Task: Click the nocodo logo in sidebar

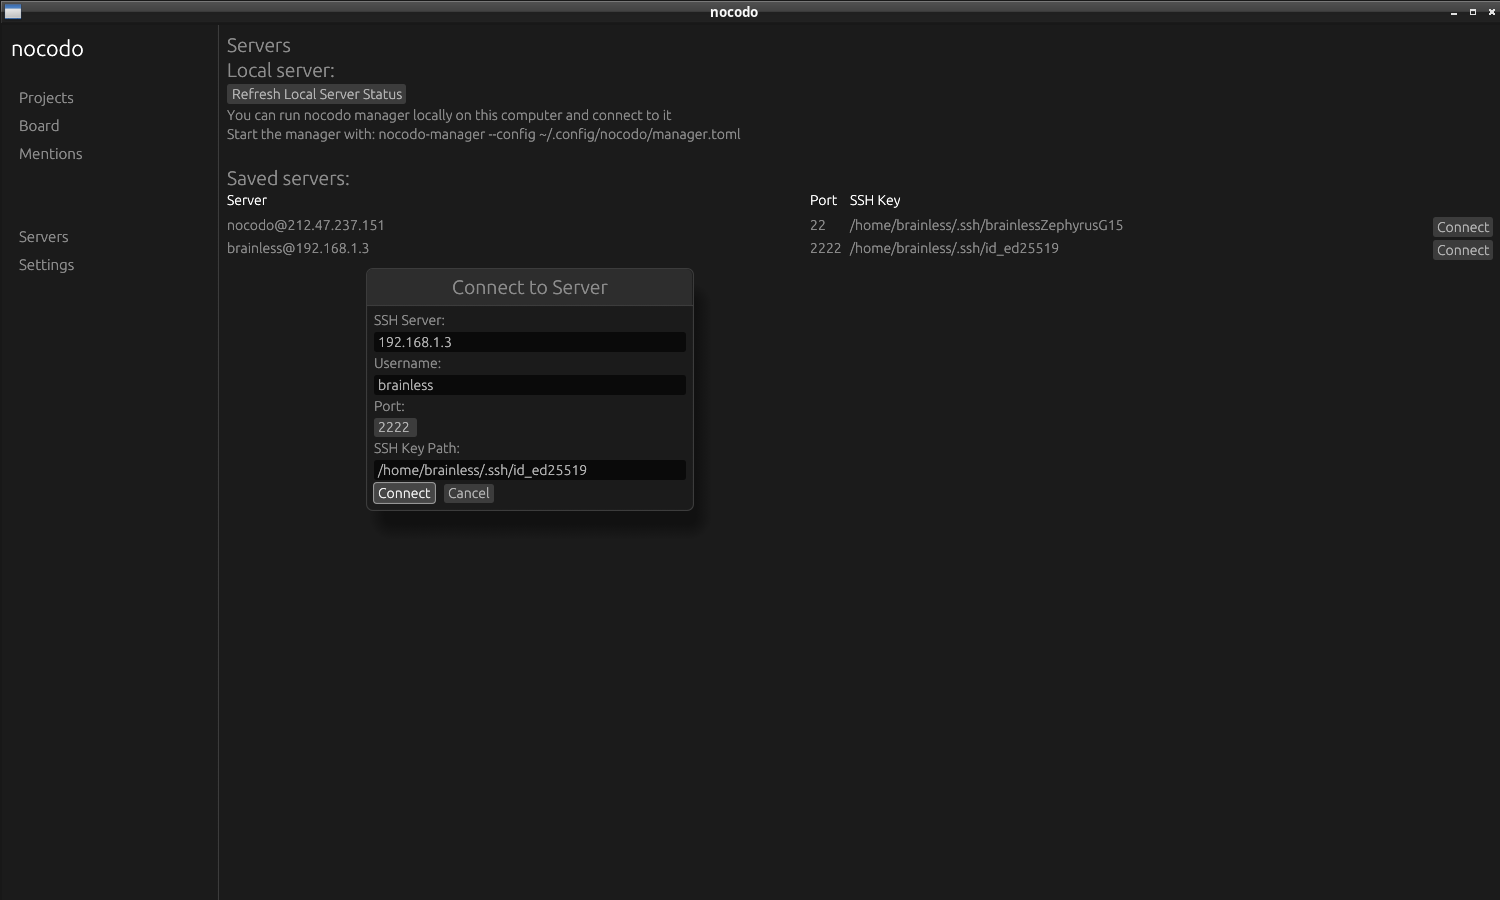Action: [x=46, y=48]
